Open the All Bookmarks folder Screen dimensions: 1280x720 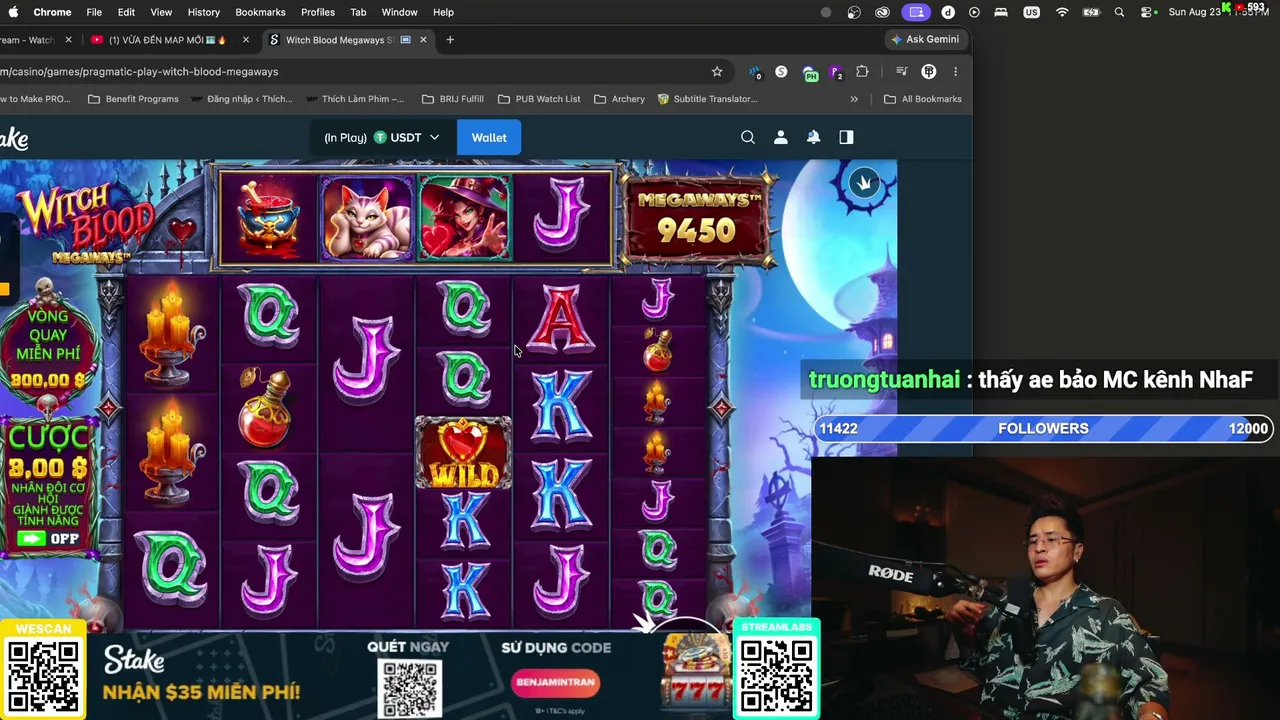922,99
